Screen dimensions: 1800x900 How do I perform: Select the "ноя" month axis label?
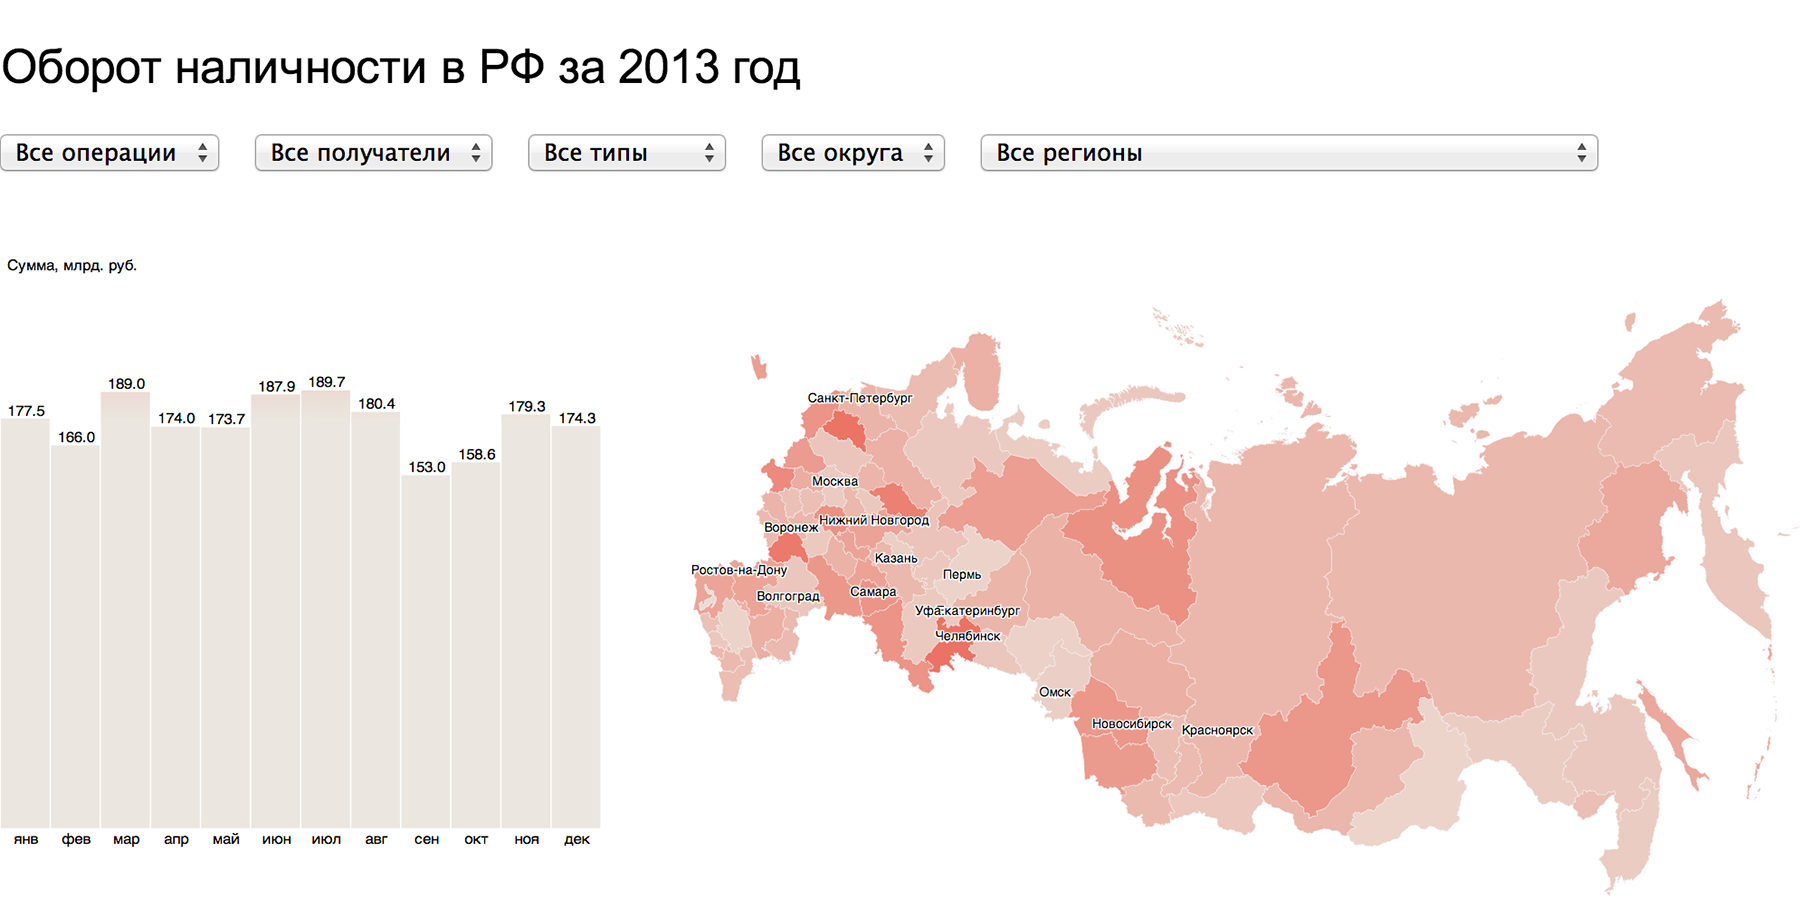[x=527, y=839]
